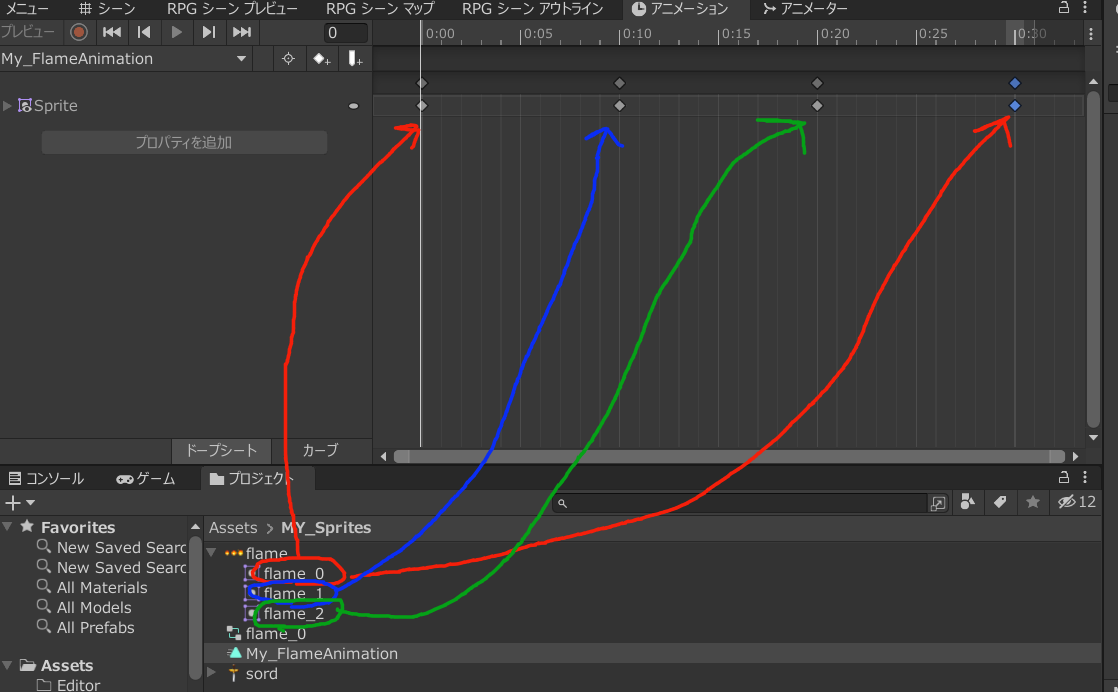This screenshot has height=692, width=1118.
Task: Go to the next keyframe
Action: point(209,32)
